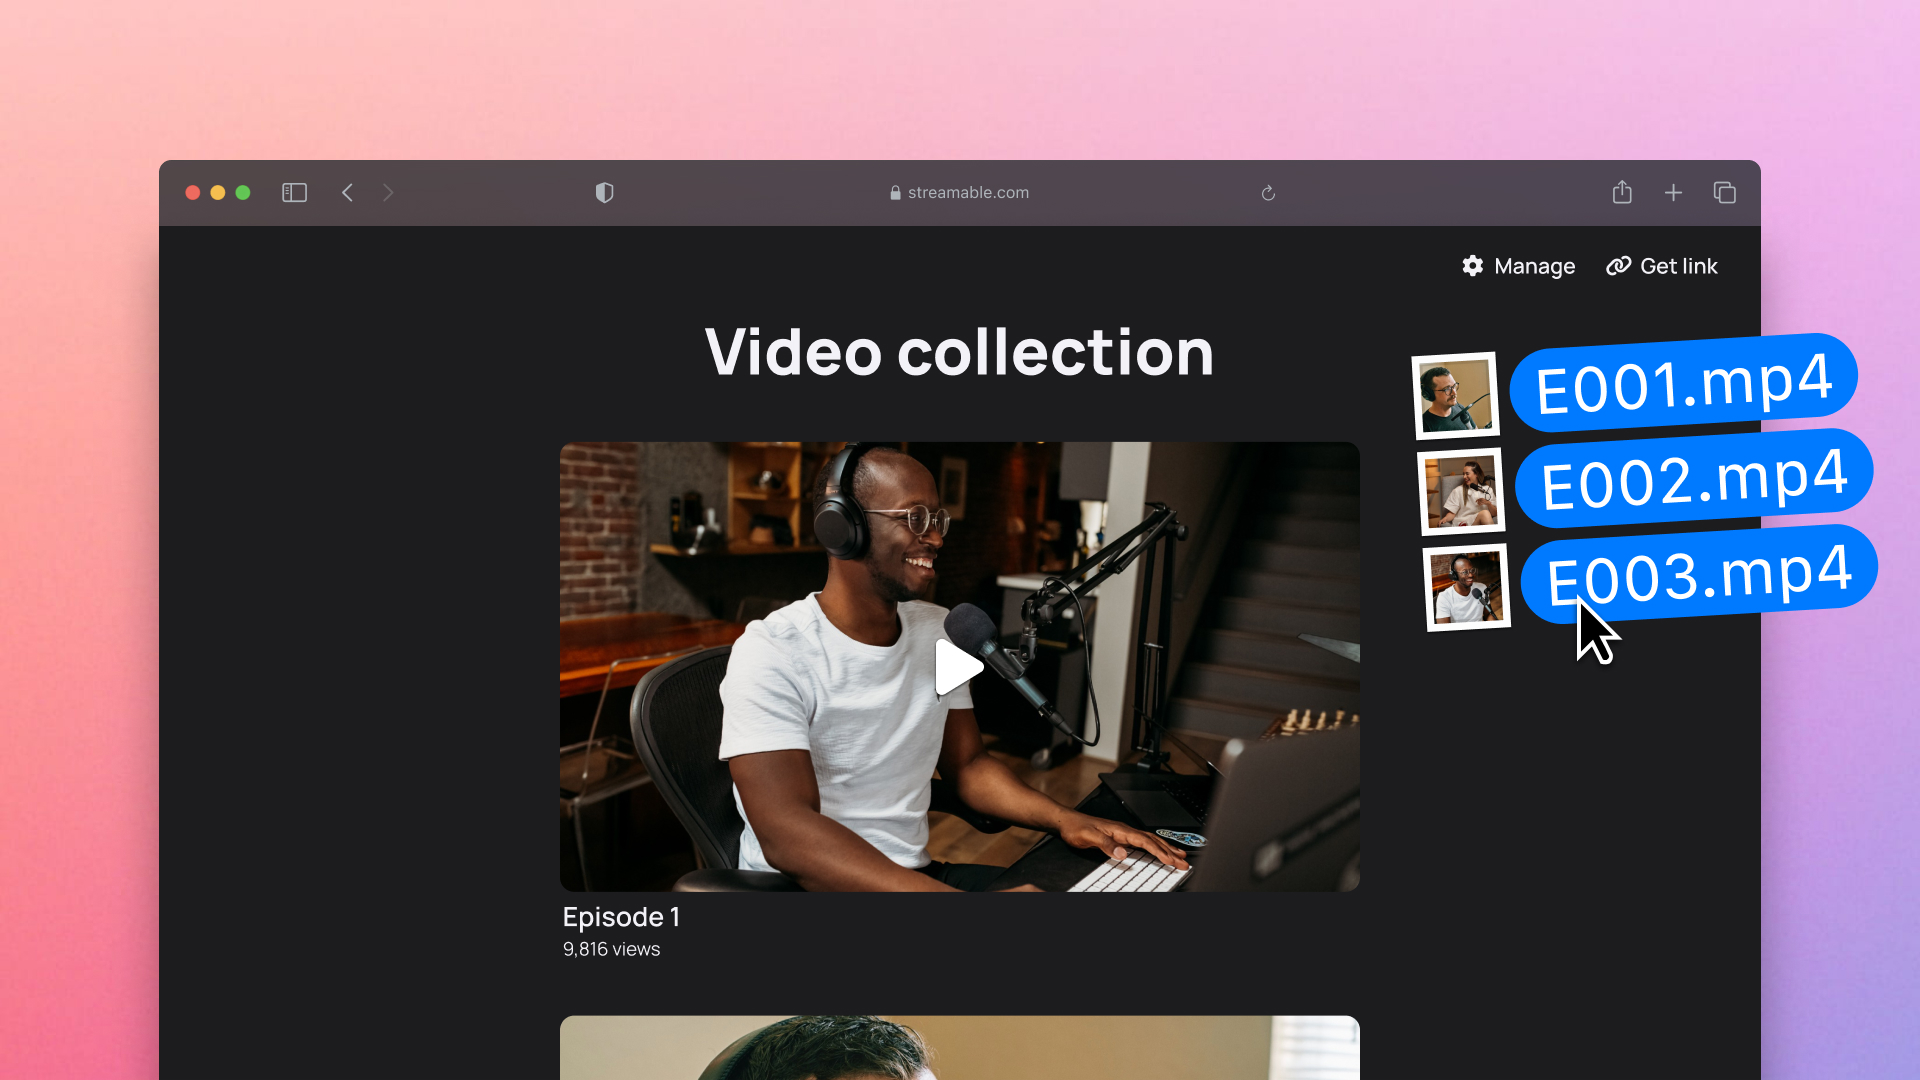Viewport: 1920px width, 1080px height.
Task: Go back with the left chevron
Action: 347,193
